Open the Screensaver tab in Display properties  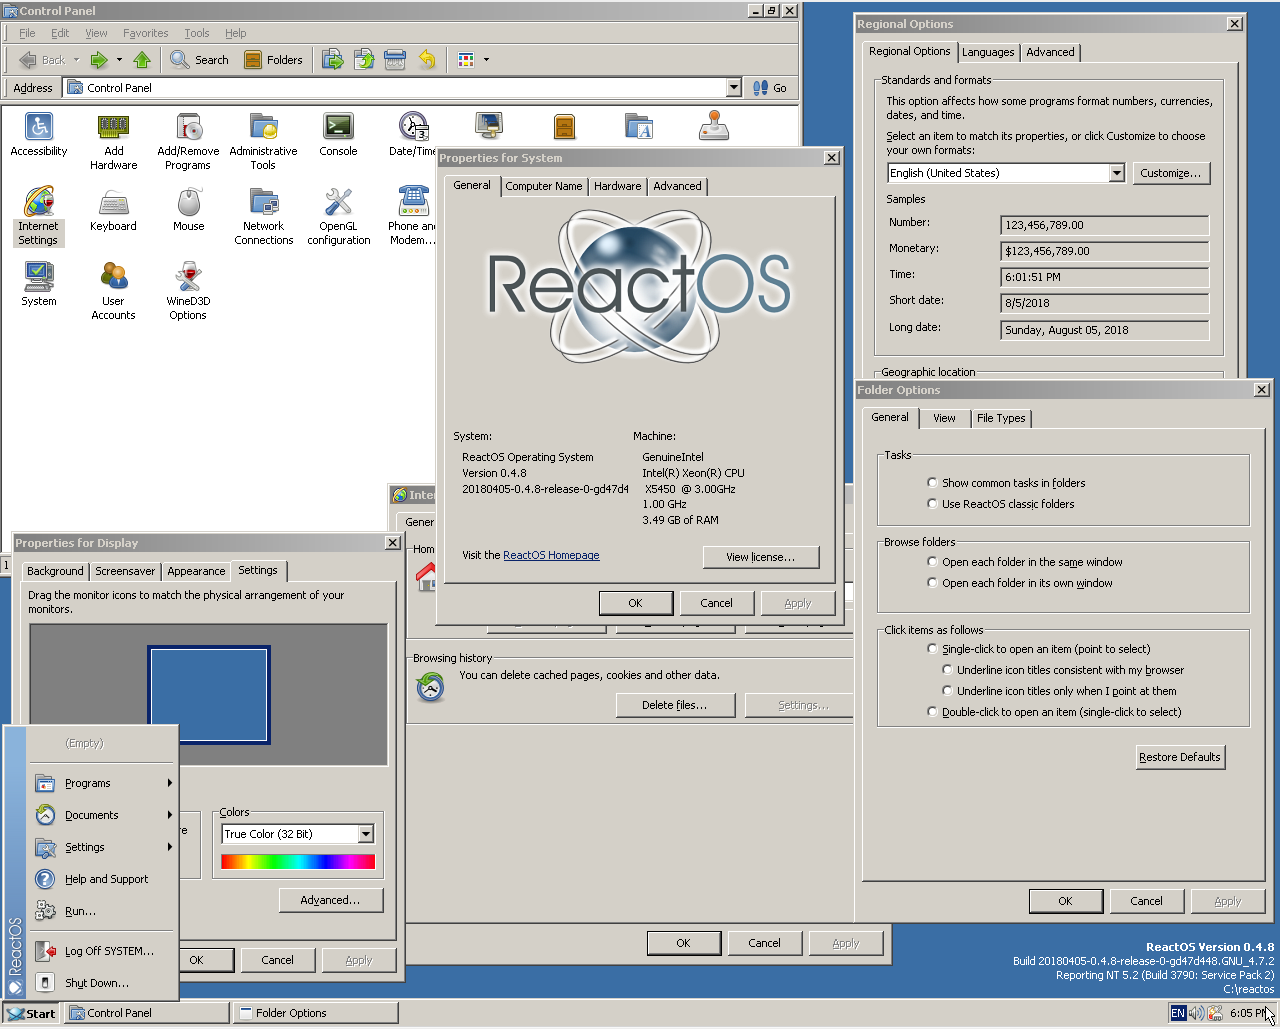(125, 571)
